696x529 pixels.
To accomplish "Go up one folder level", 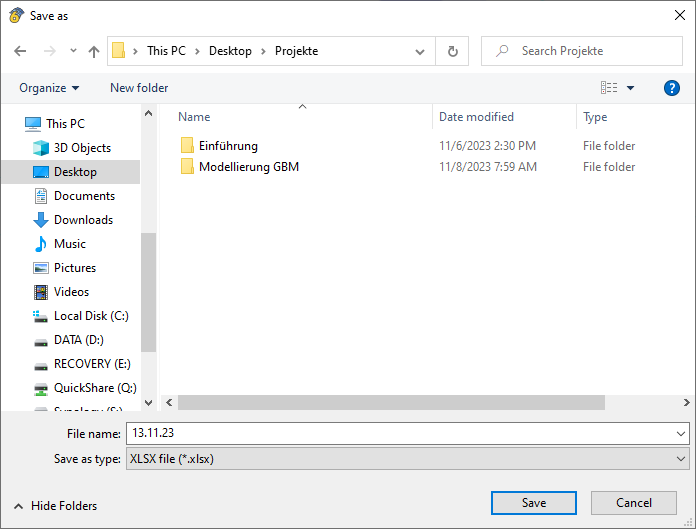I will tap(94, 51).
